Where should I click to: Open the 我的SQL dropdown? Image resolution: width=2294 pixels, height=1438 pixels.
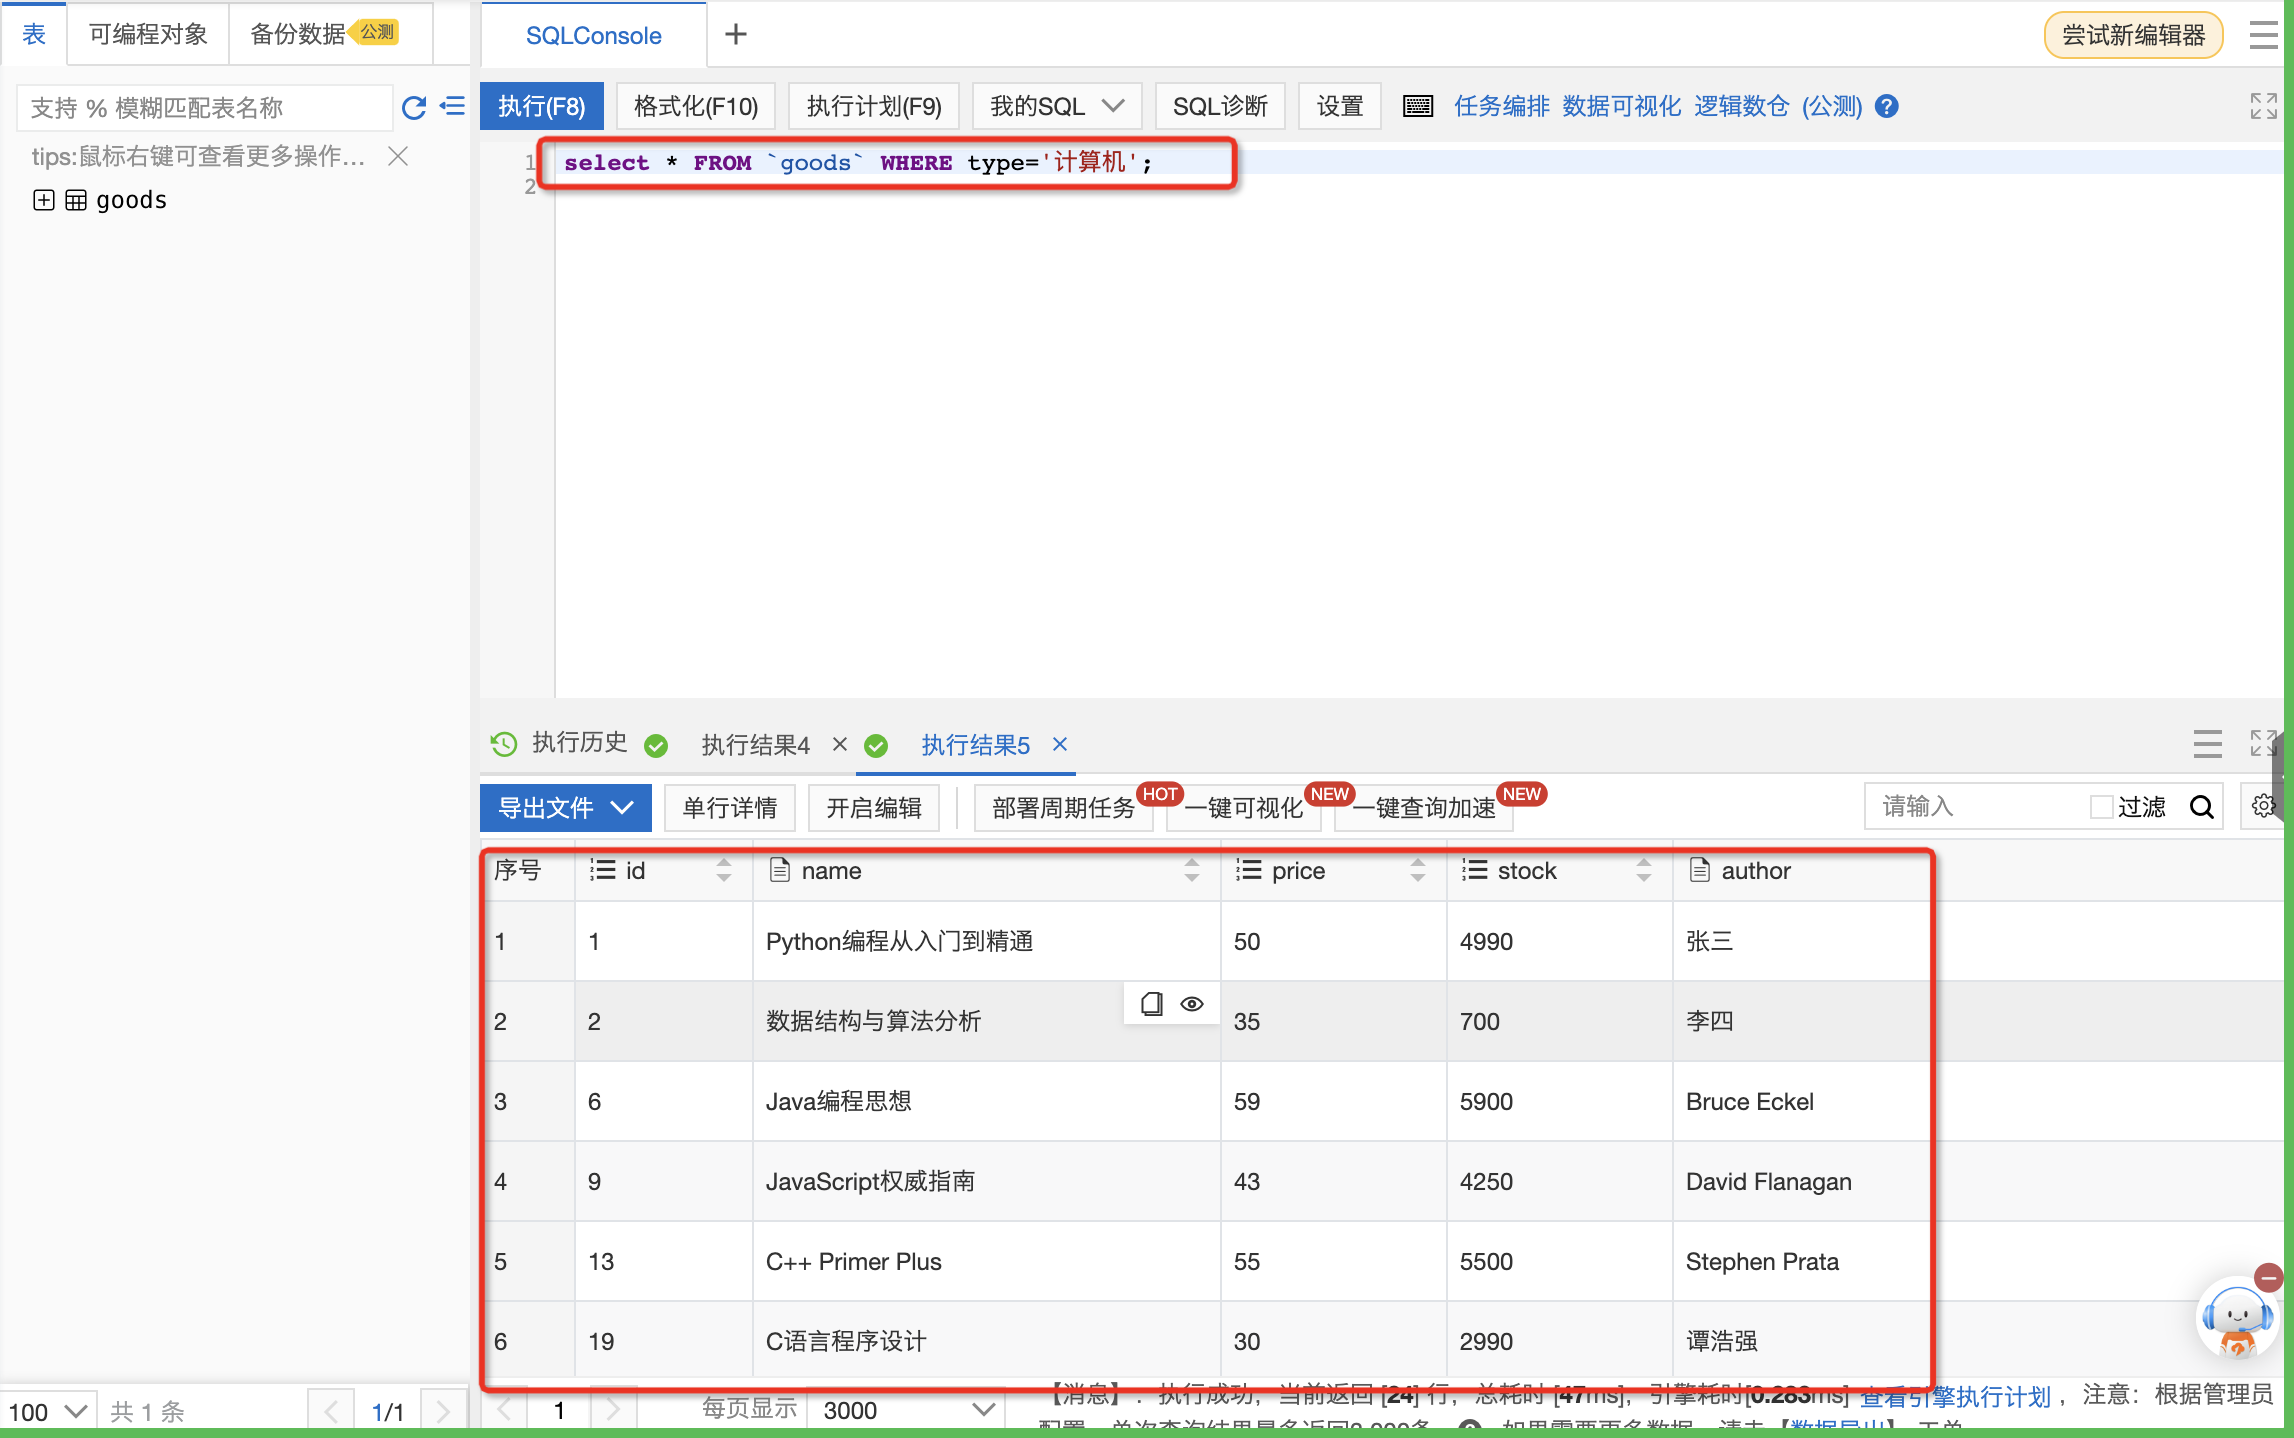(x=1056, y=106)
